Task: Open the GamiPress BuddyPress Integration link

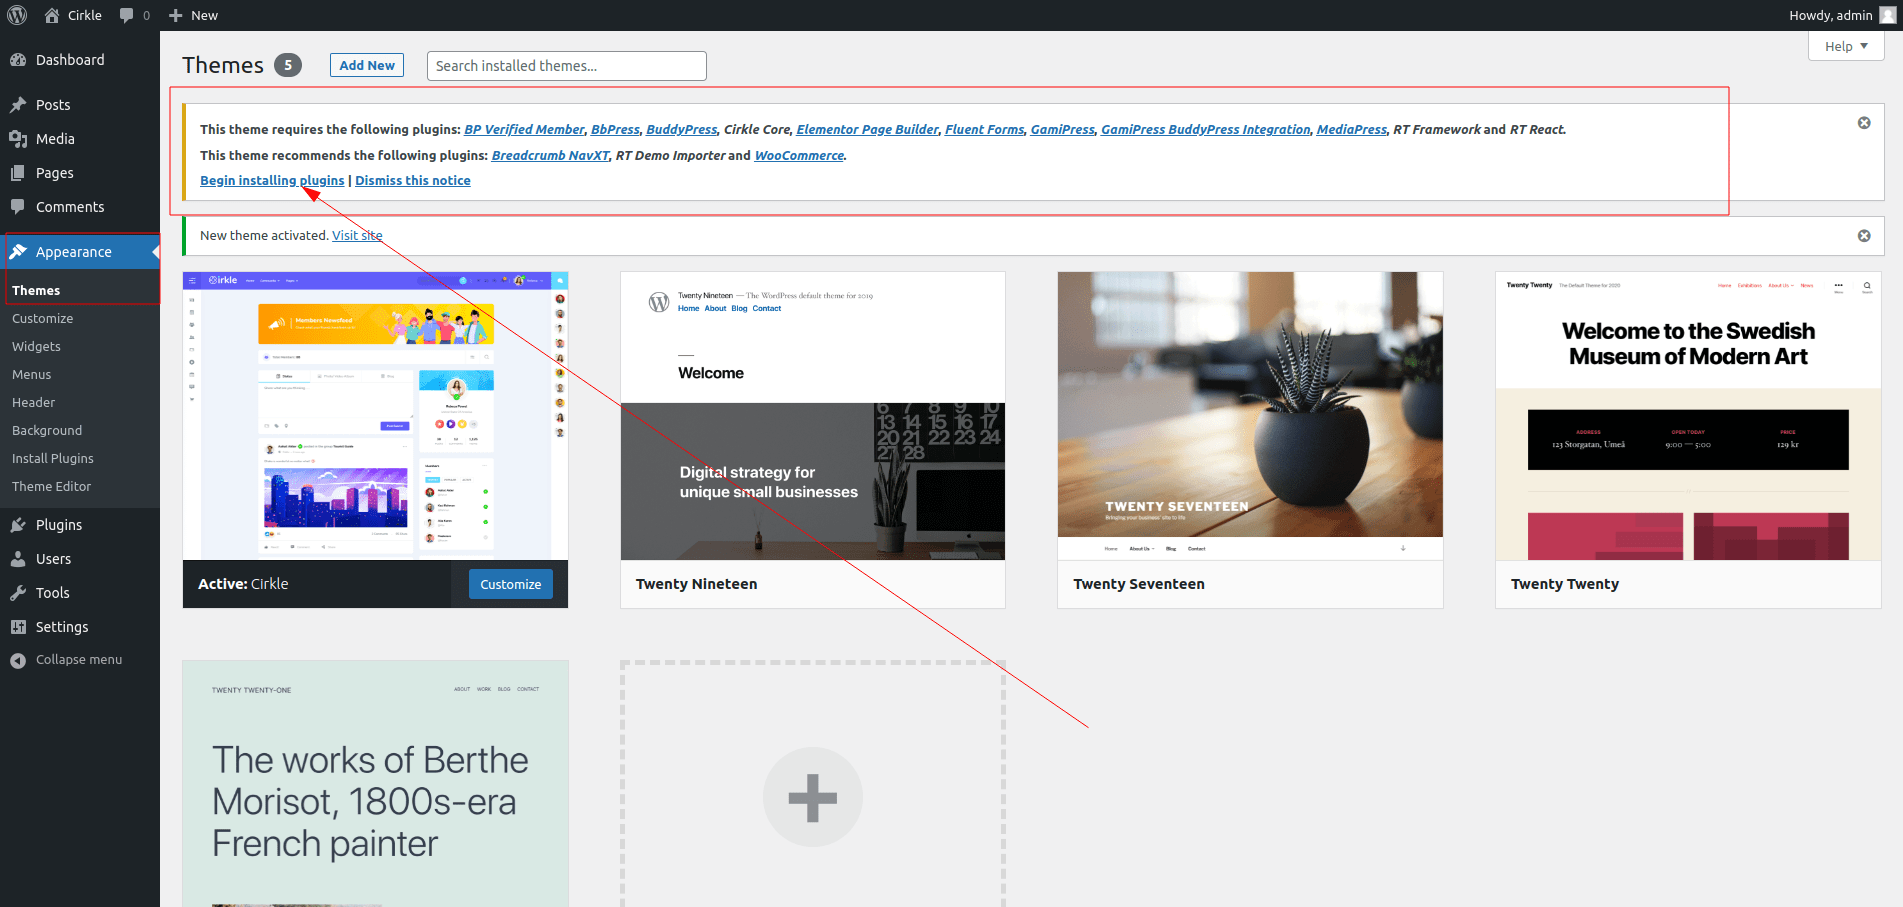Action: click(x=1206, y=129)
